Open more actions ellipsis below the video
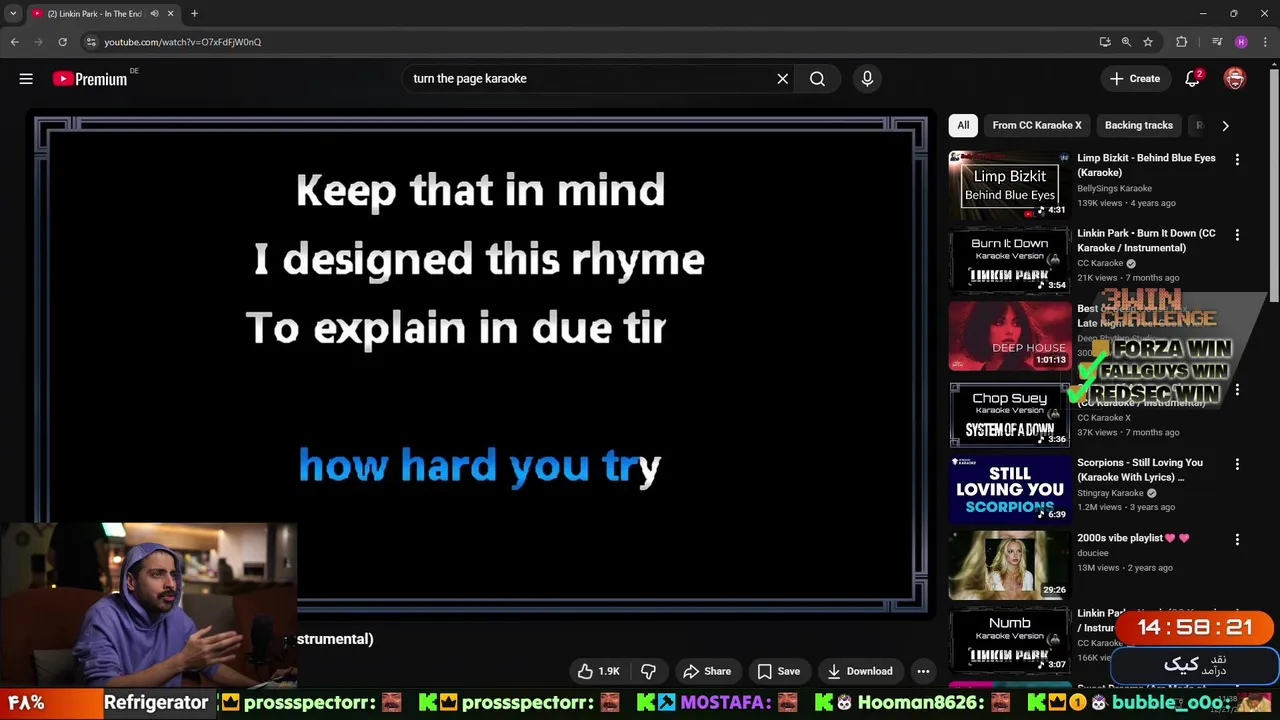 pos(923,671)
